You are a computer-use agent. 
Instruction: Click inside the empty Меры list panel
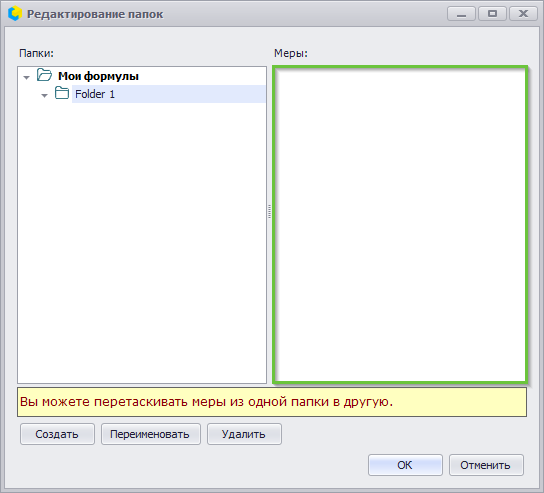(400, 225)
